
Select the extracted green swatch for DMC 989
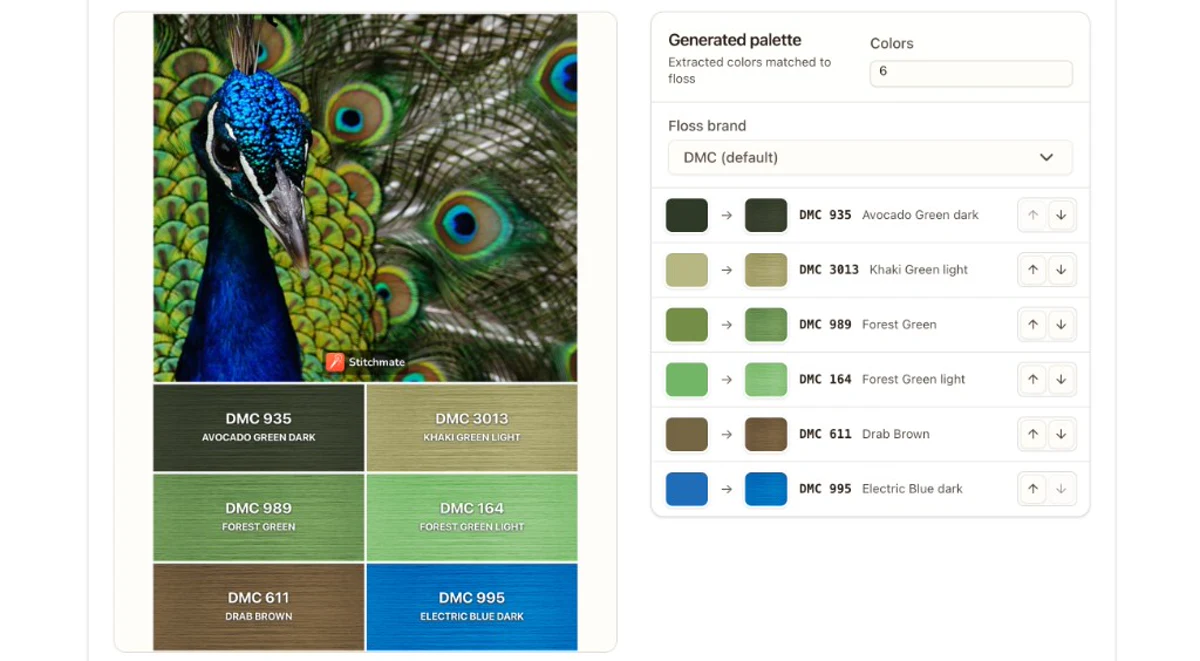[687, 325]
